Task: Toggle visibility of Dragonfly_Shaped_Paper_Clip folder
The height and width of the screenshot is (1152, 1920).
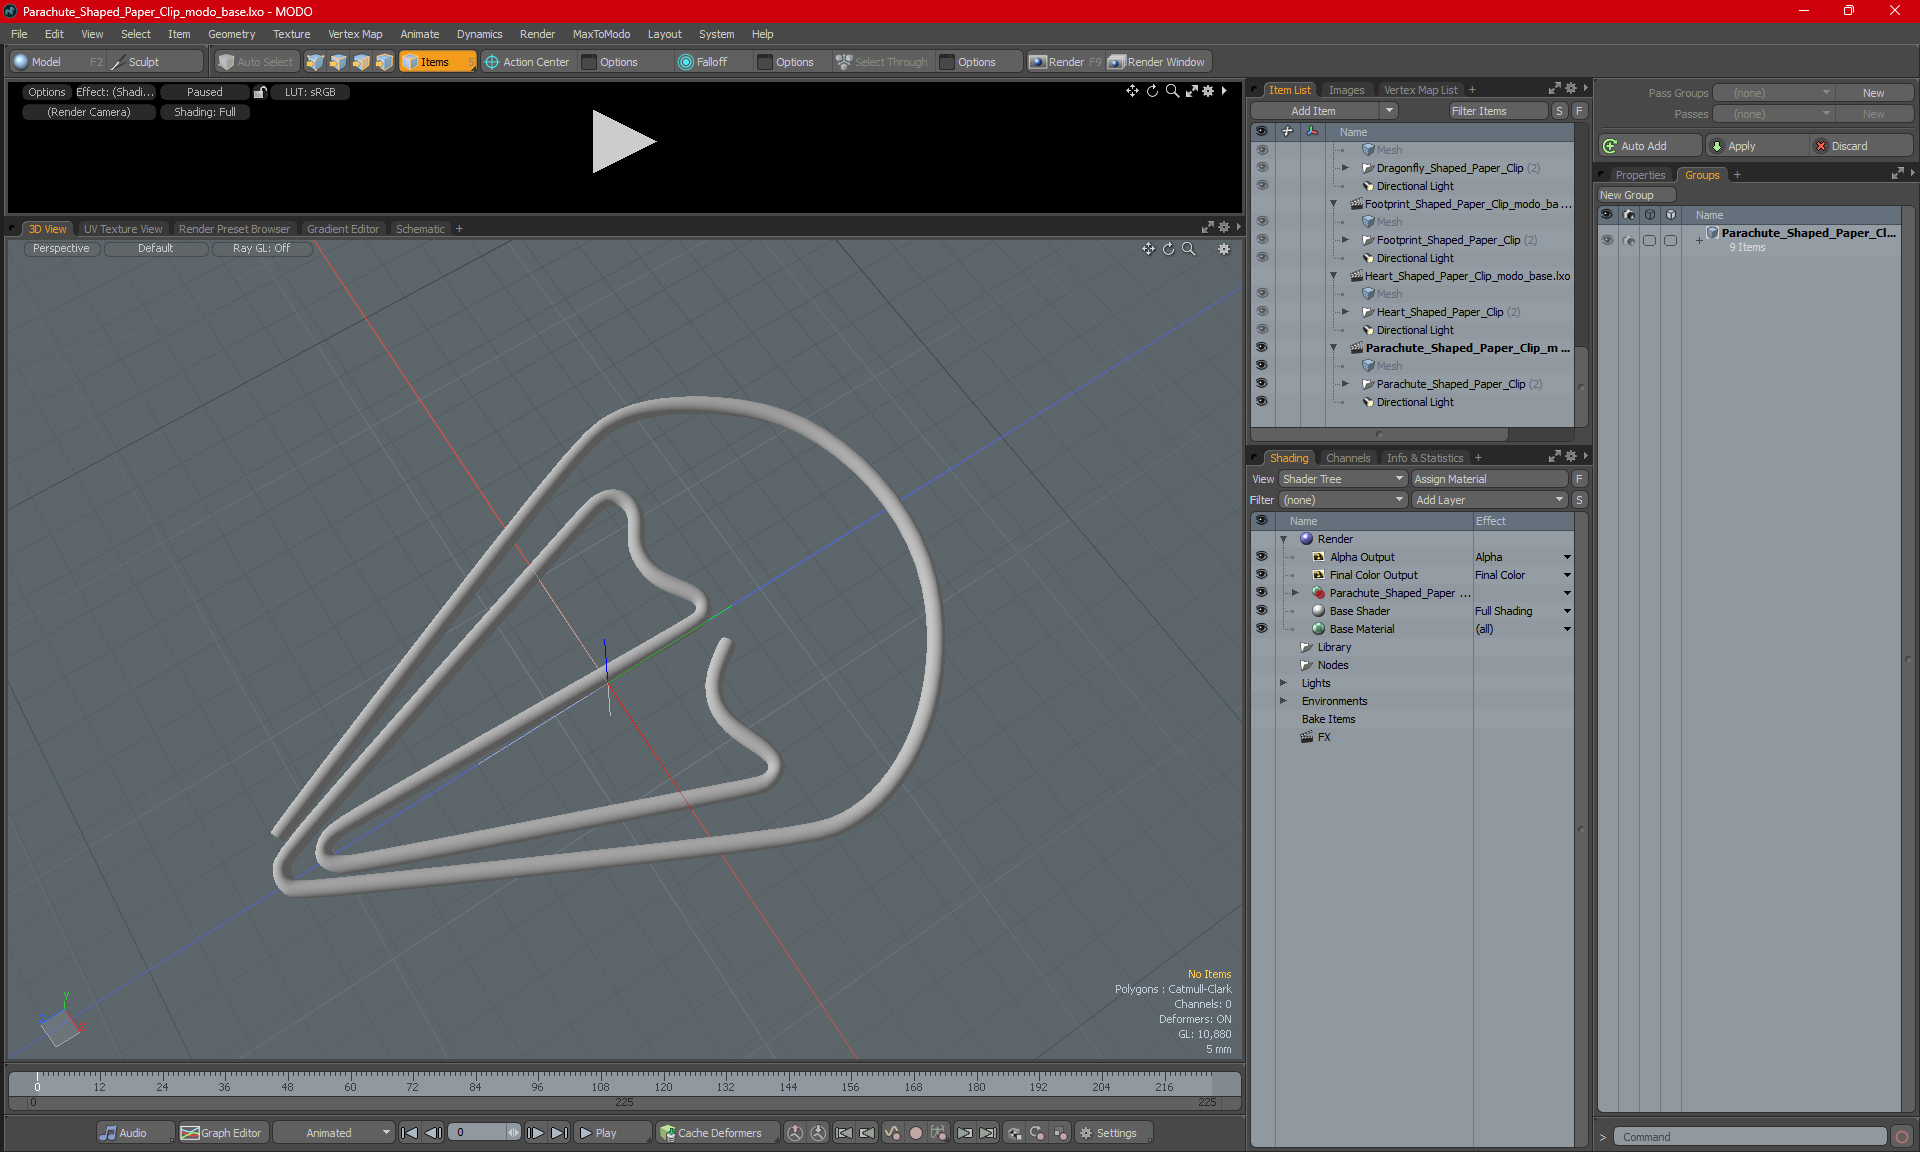Action: click(1262, 168)
